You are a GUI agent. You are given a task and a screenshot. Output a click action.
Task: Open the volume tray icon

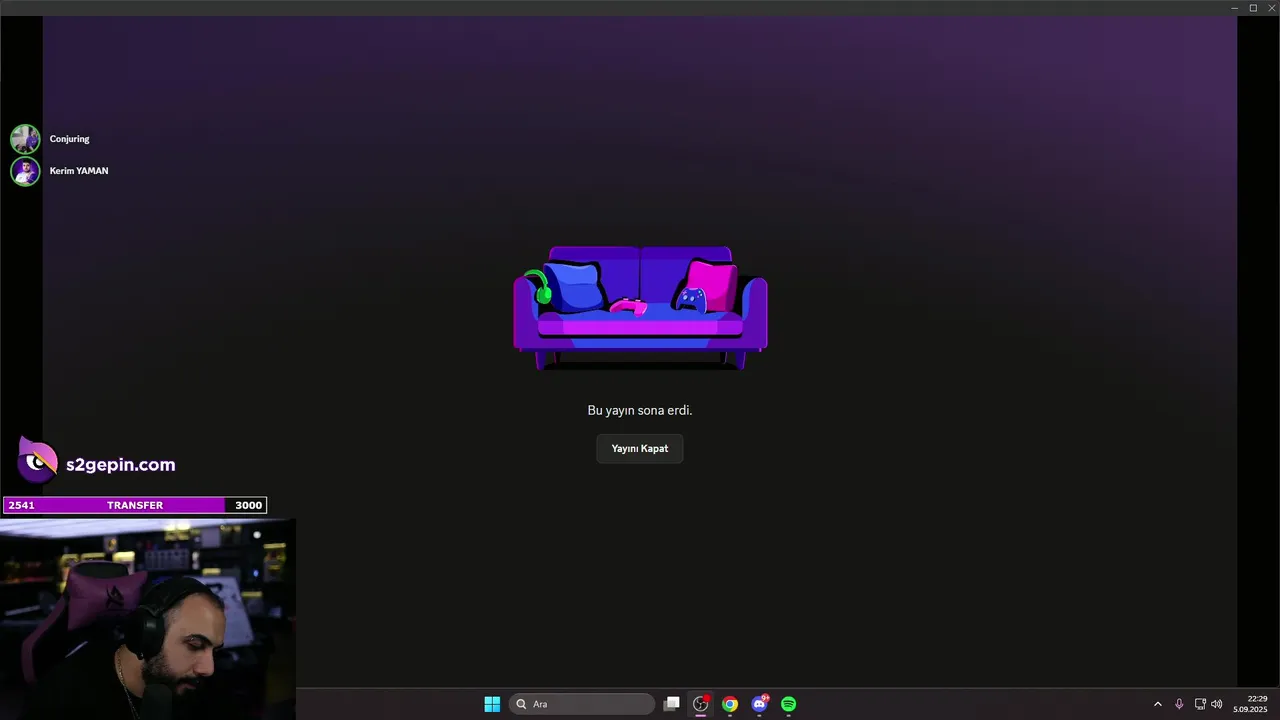tap(1217, 704)
